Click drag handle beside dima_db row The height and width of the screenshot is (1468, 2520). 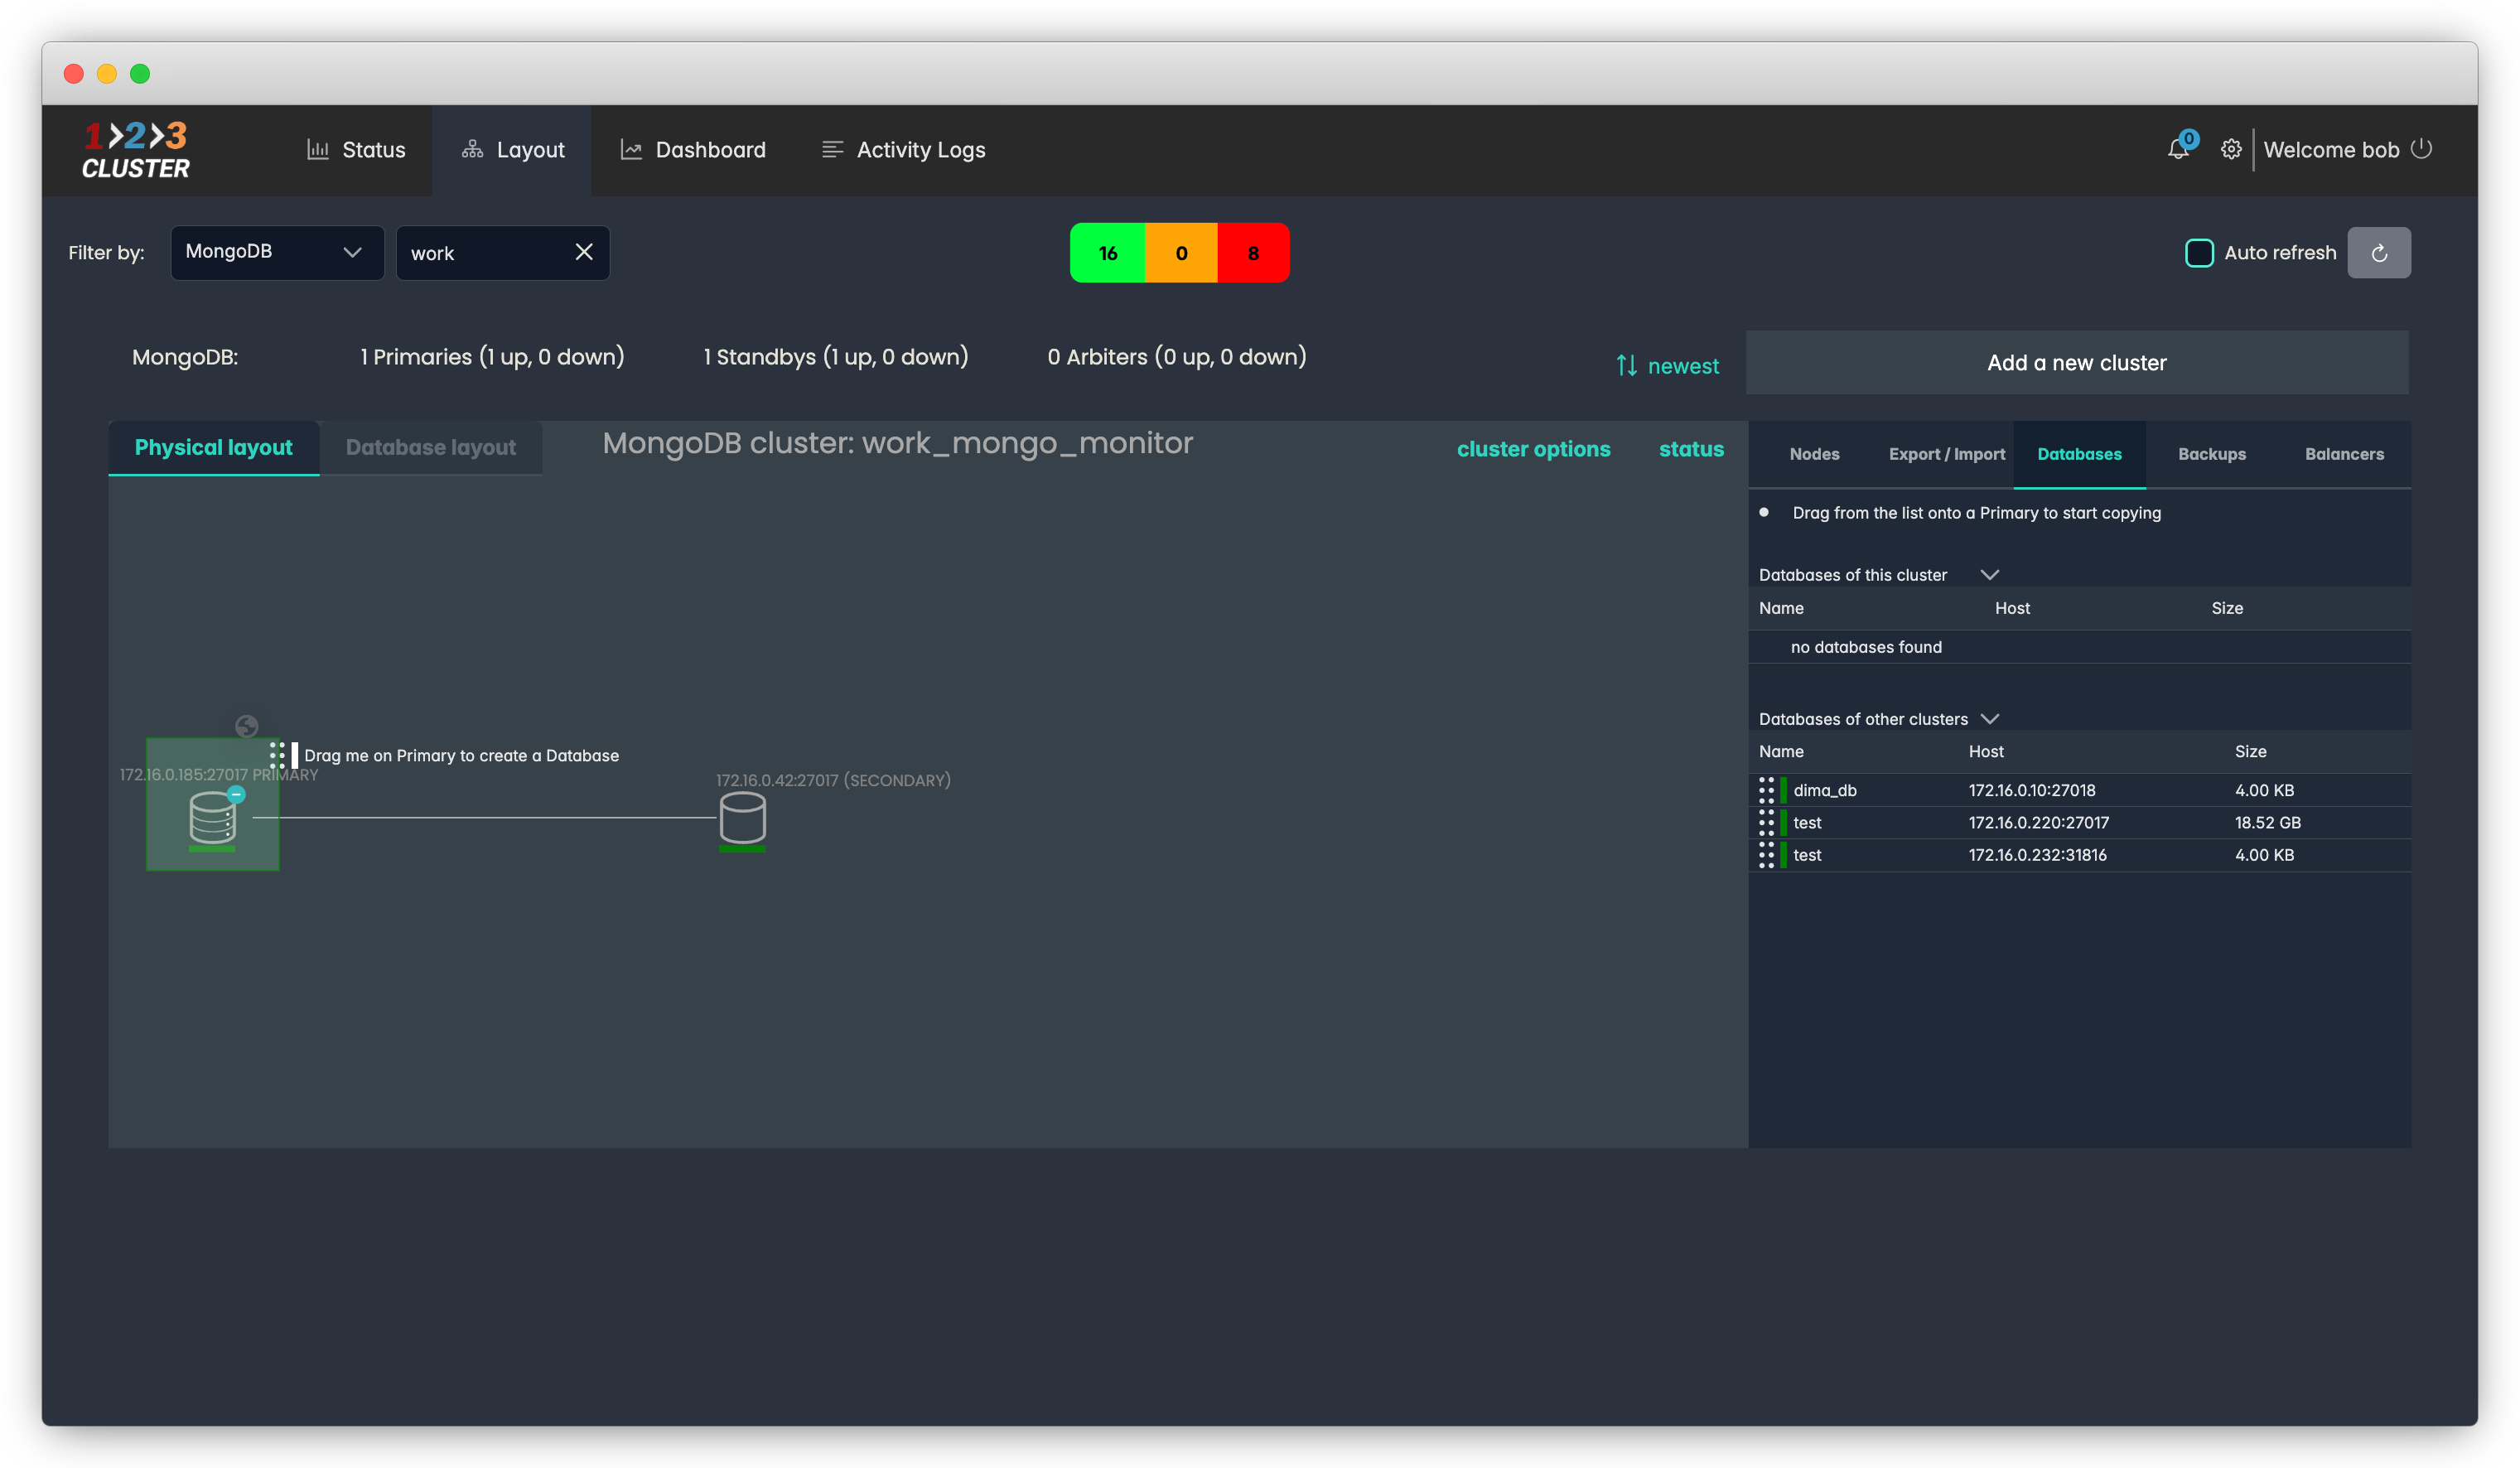(x=1766, y=790)
